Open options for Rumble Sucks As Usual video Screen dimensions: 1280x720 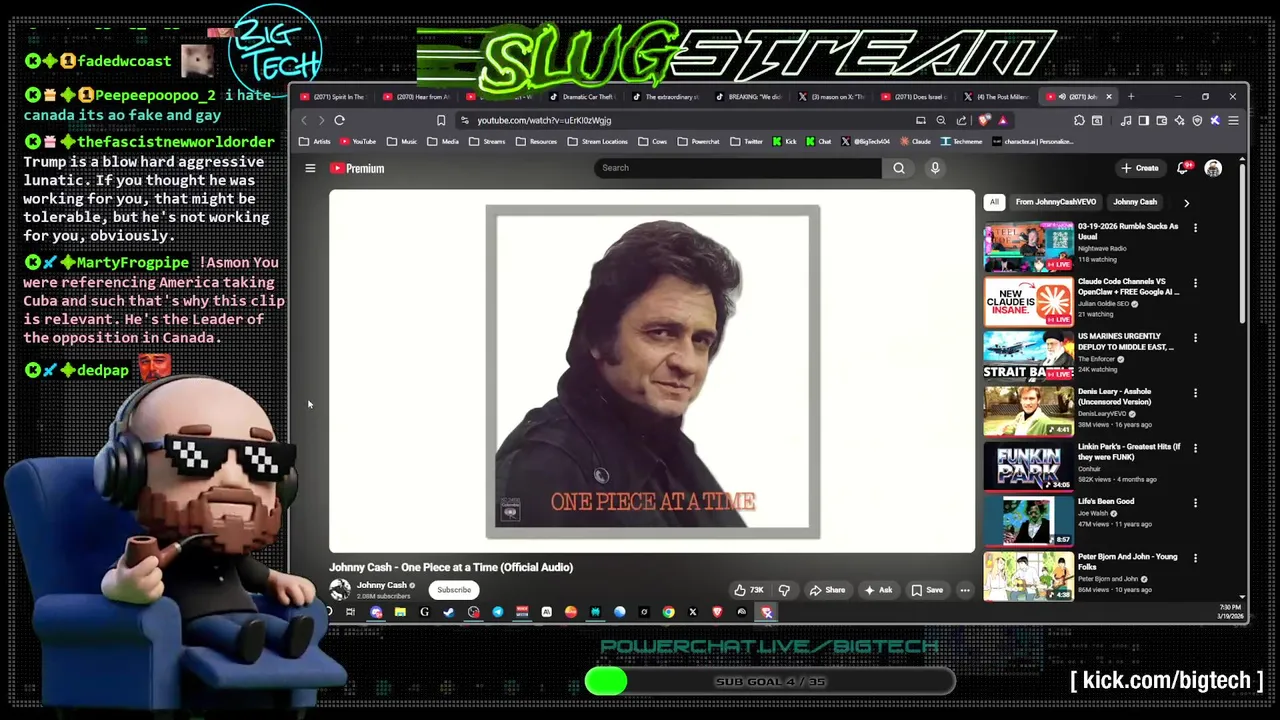(x=1195, y=228)
